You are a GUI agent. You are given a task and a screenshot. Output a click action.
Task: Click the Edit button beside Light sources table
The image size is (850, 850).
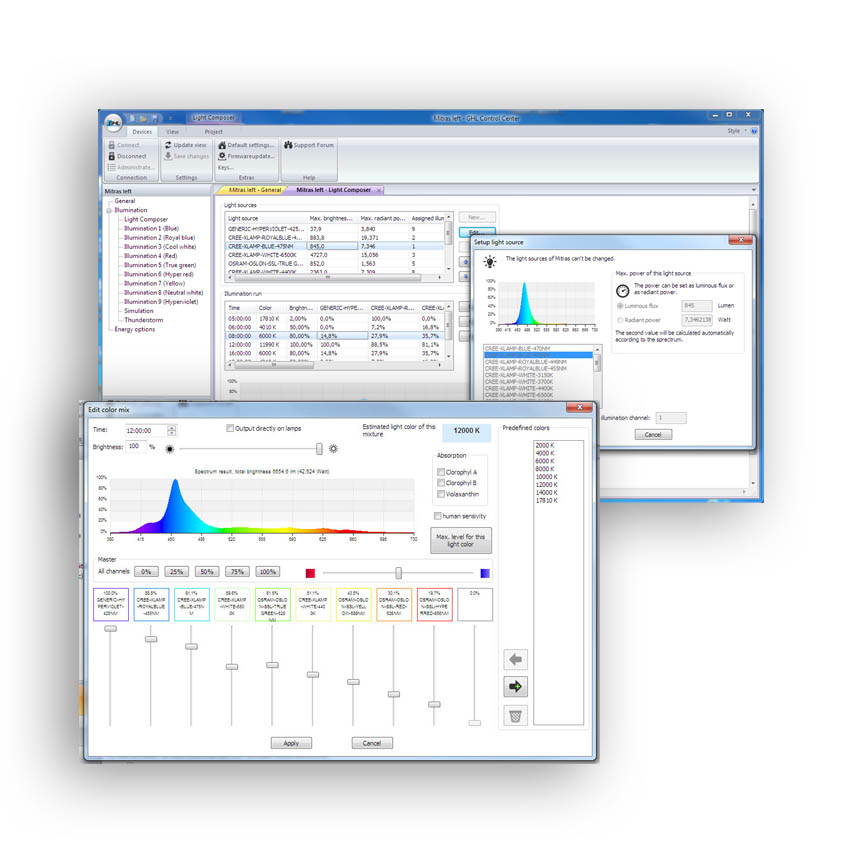pos(476,233)
